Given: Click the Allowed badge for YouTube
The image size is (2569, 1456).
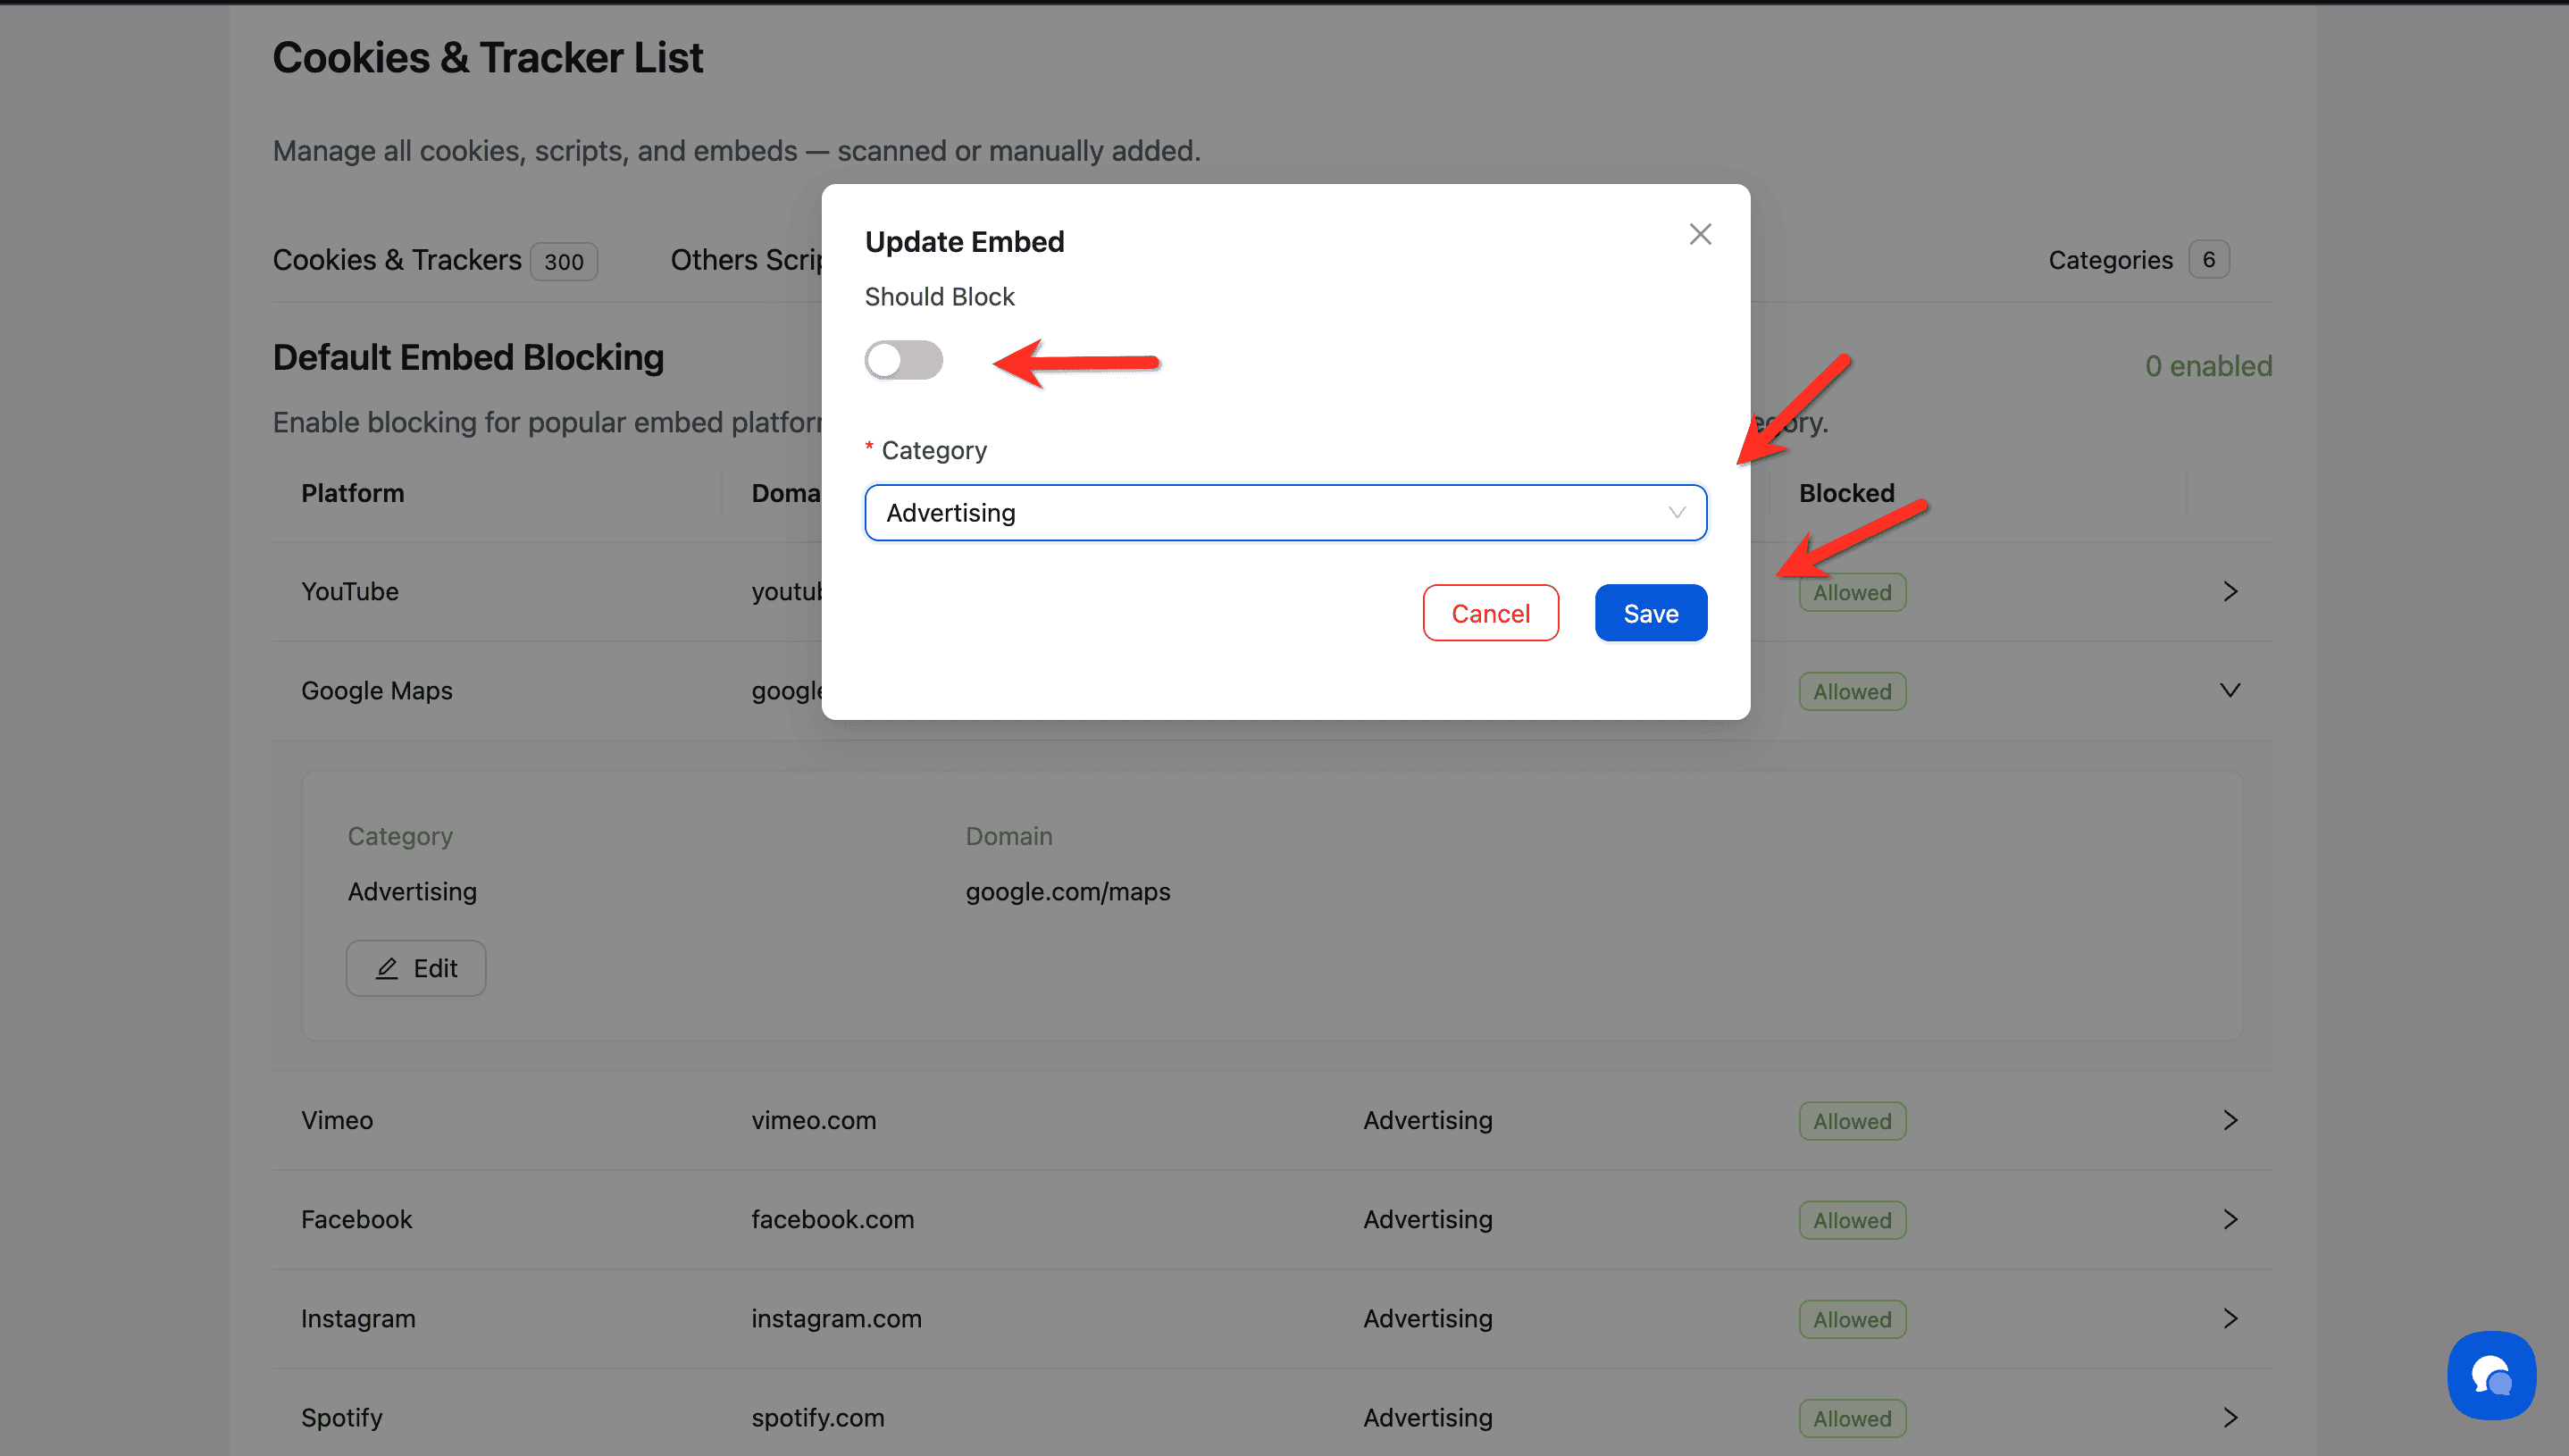Looking at the screenshot, I should point(1852,592).
